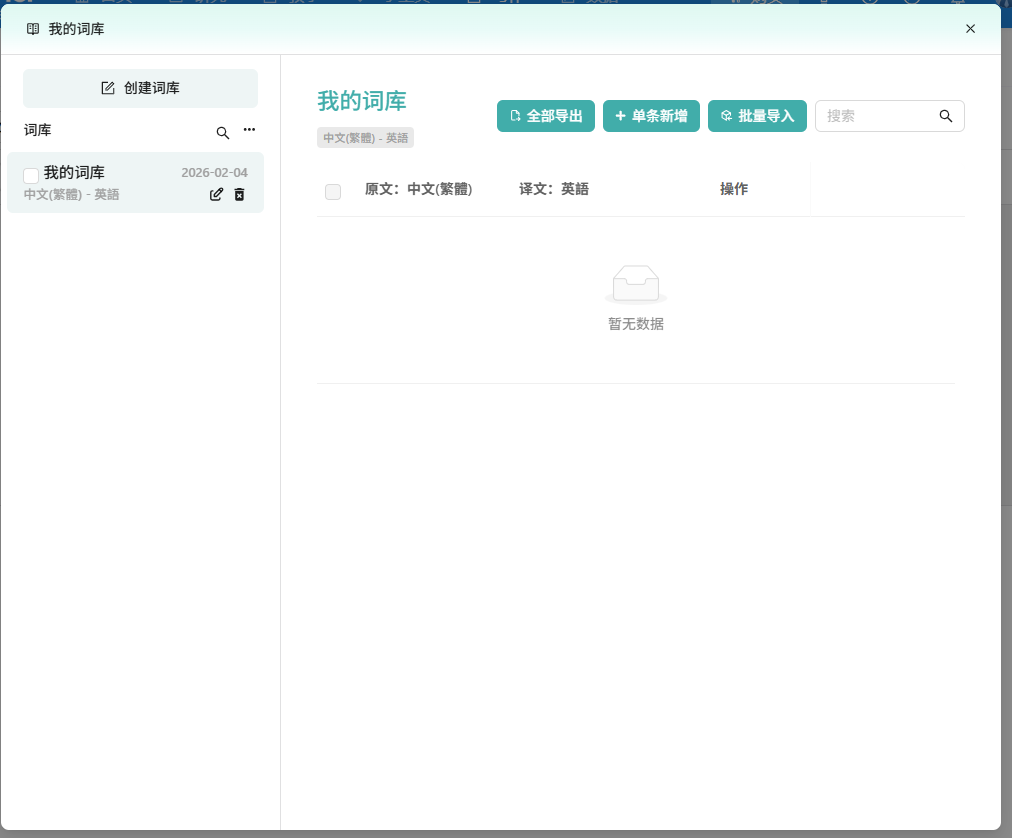This screenshot has height=838, width=1012.
Task: Click the 操作 column header
Action: coord(733,189)
